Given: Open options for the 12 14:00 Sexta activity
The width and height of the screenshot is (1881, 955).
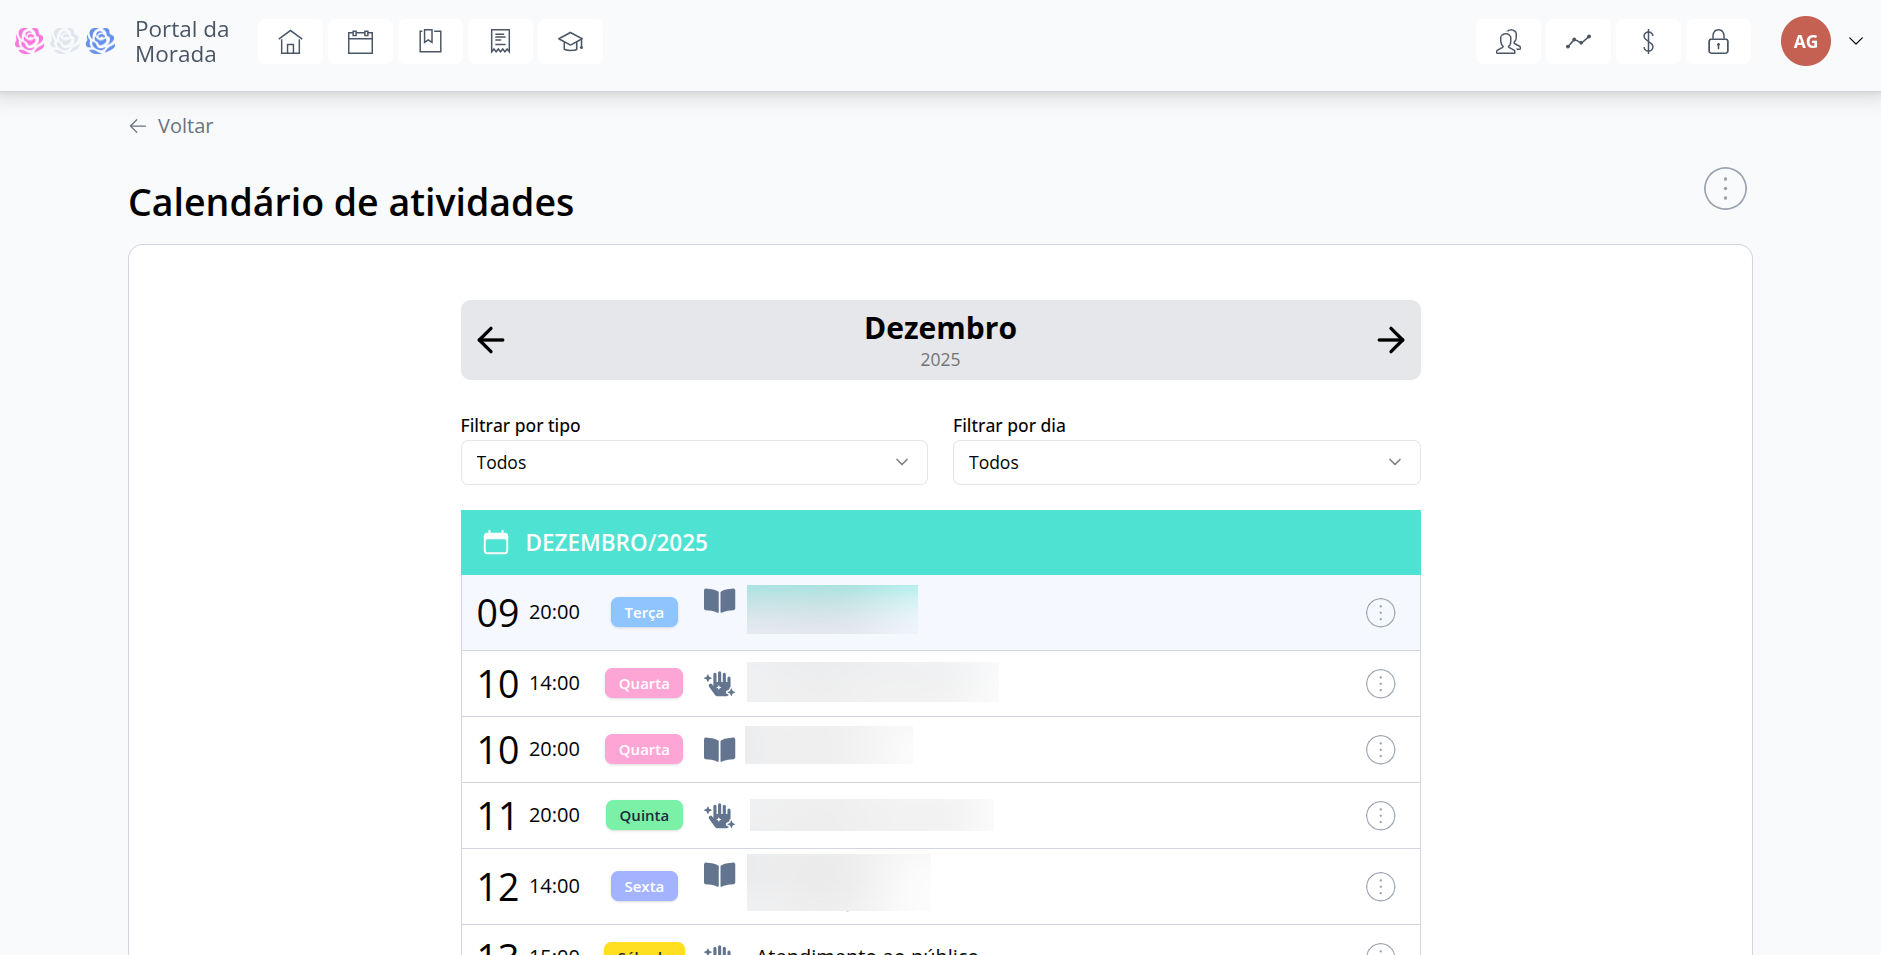Looking at the screenshot, I should click(1380, 886).
